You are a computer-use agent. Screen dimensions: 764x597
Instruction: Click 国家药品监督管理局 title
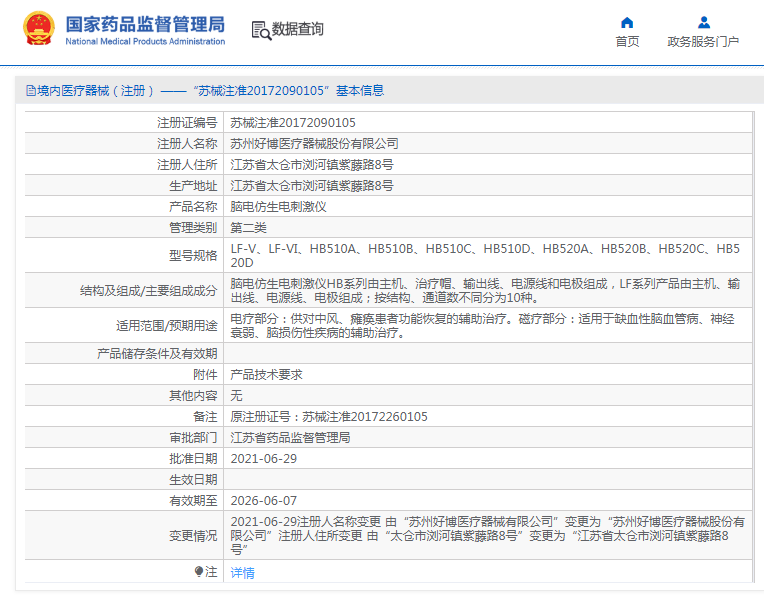(145, 24)
